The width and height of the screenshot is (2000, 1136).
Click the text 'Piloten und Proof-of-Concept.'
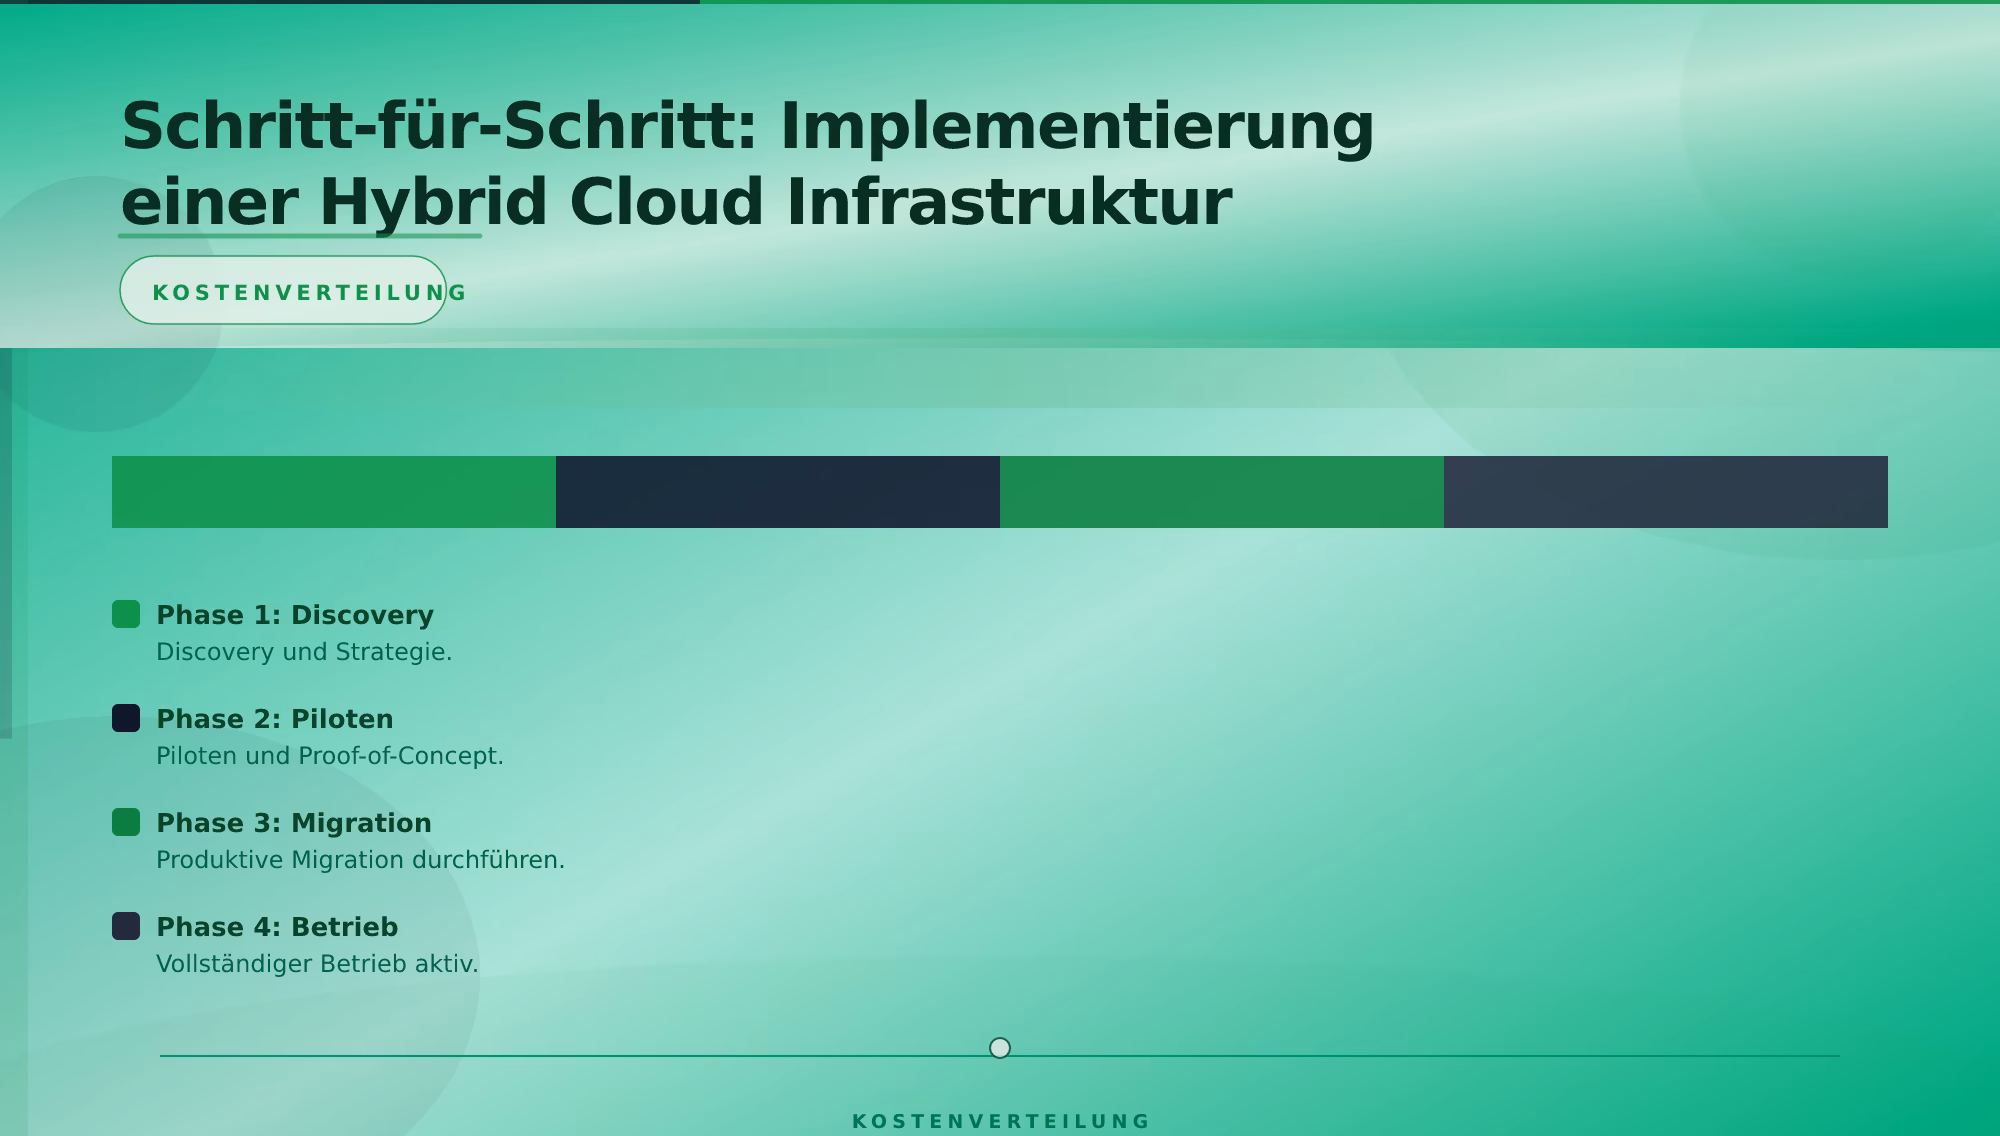point(330,756)
